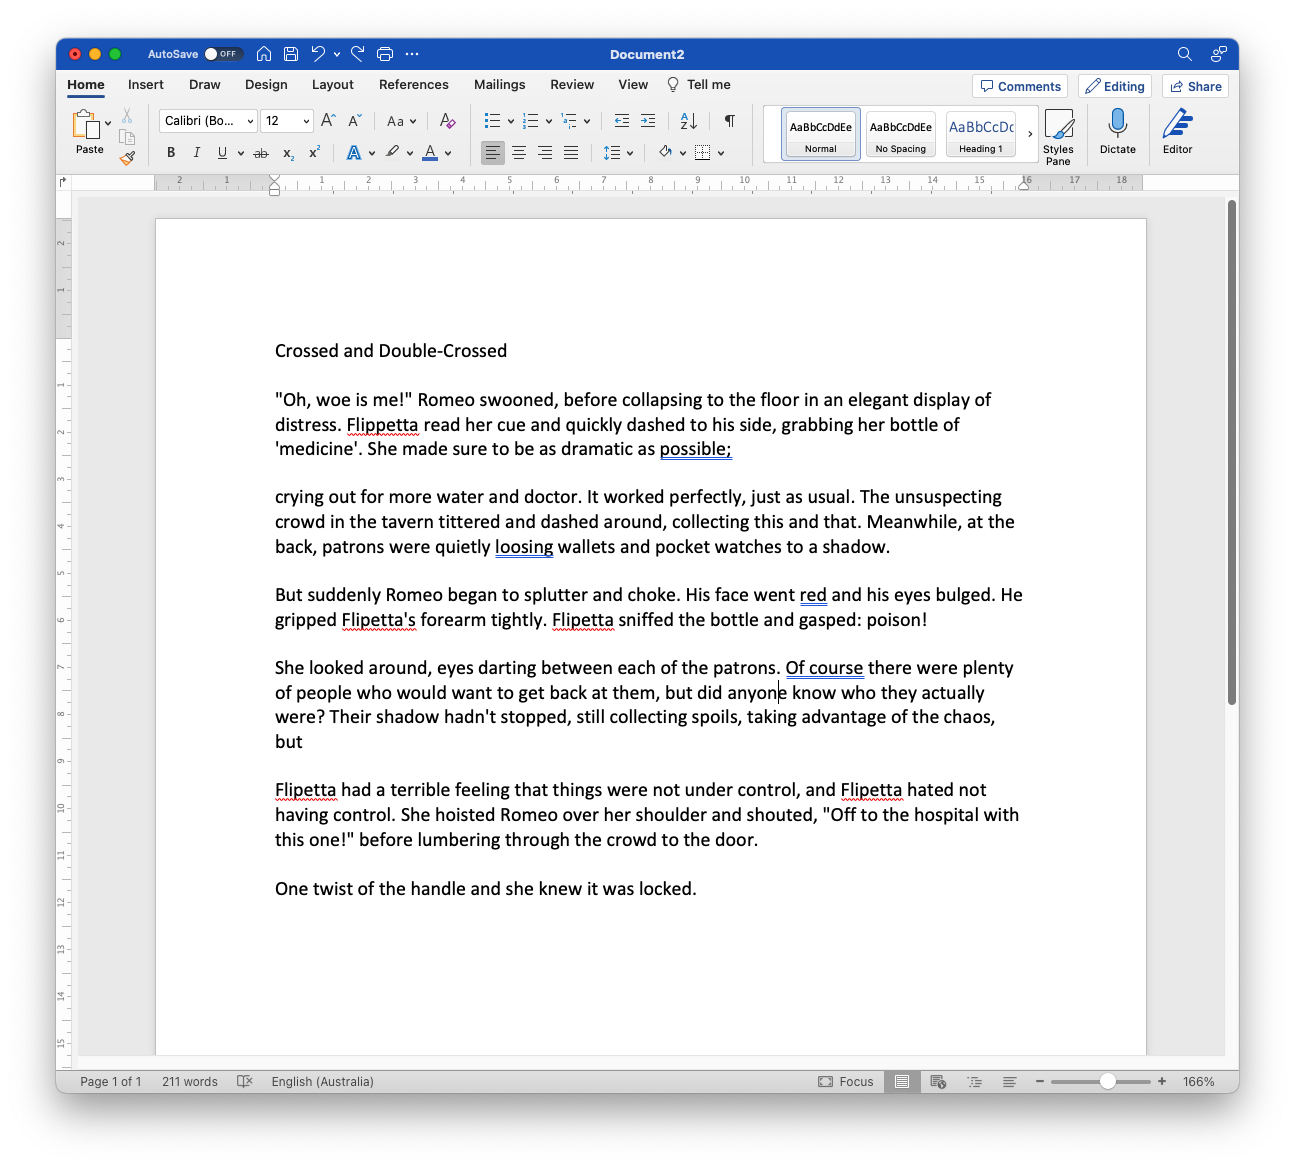Open the Paste options arrow

pyautogui.click(x=108, y=123)
